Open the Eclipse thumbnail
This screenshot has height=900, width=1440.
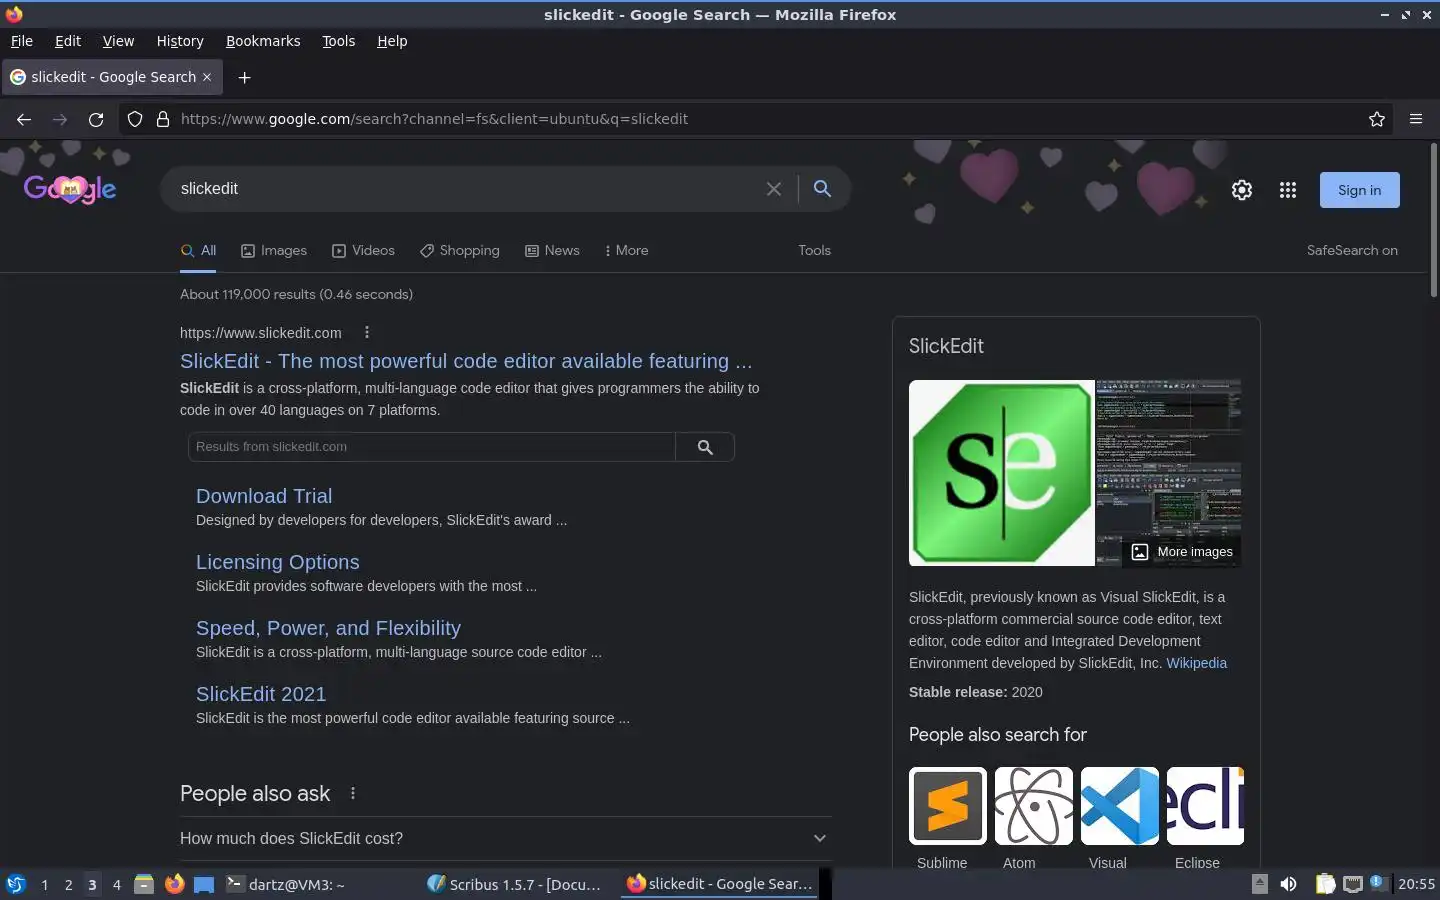click(x=1205, y=806)
